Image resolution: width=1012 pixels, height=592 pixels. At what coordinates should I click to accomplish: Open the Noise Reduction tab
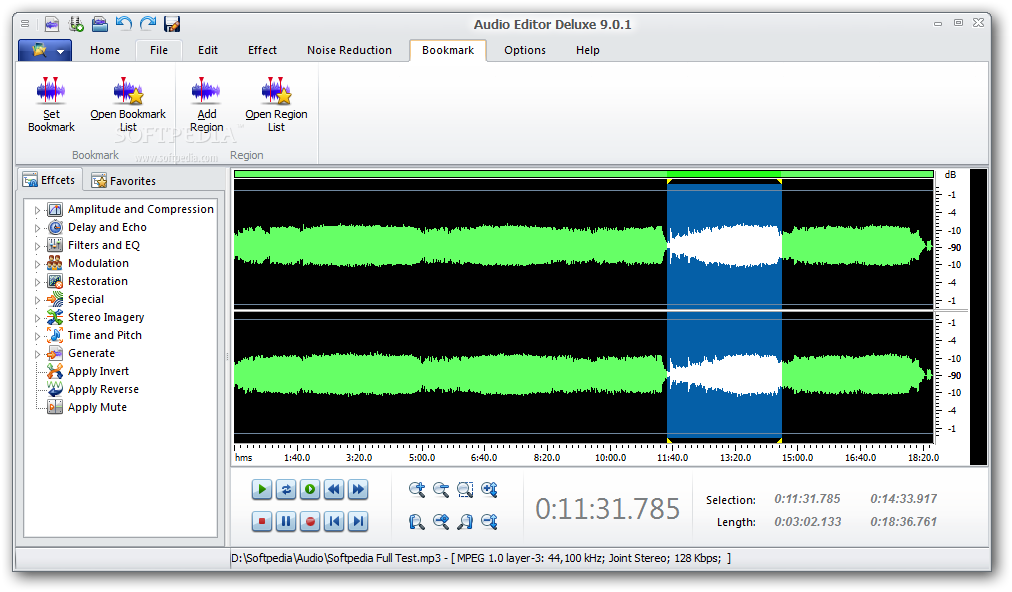(349, 50)
